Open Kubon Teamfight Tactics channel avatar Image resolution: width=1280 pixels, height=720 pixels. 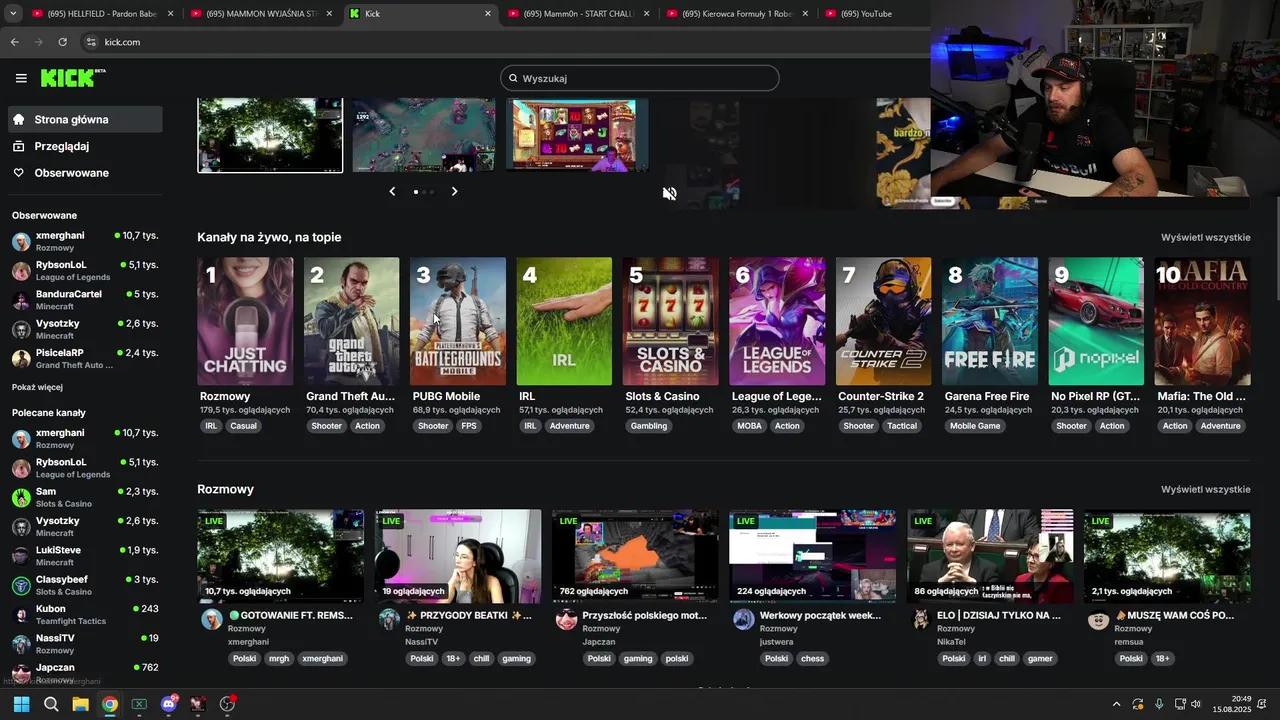click(x=21, y=615)
